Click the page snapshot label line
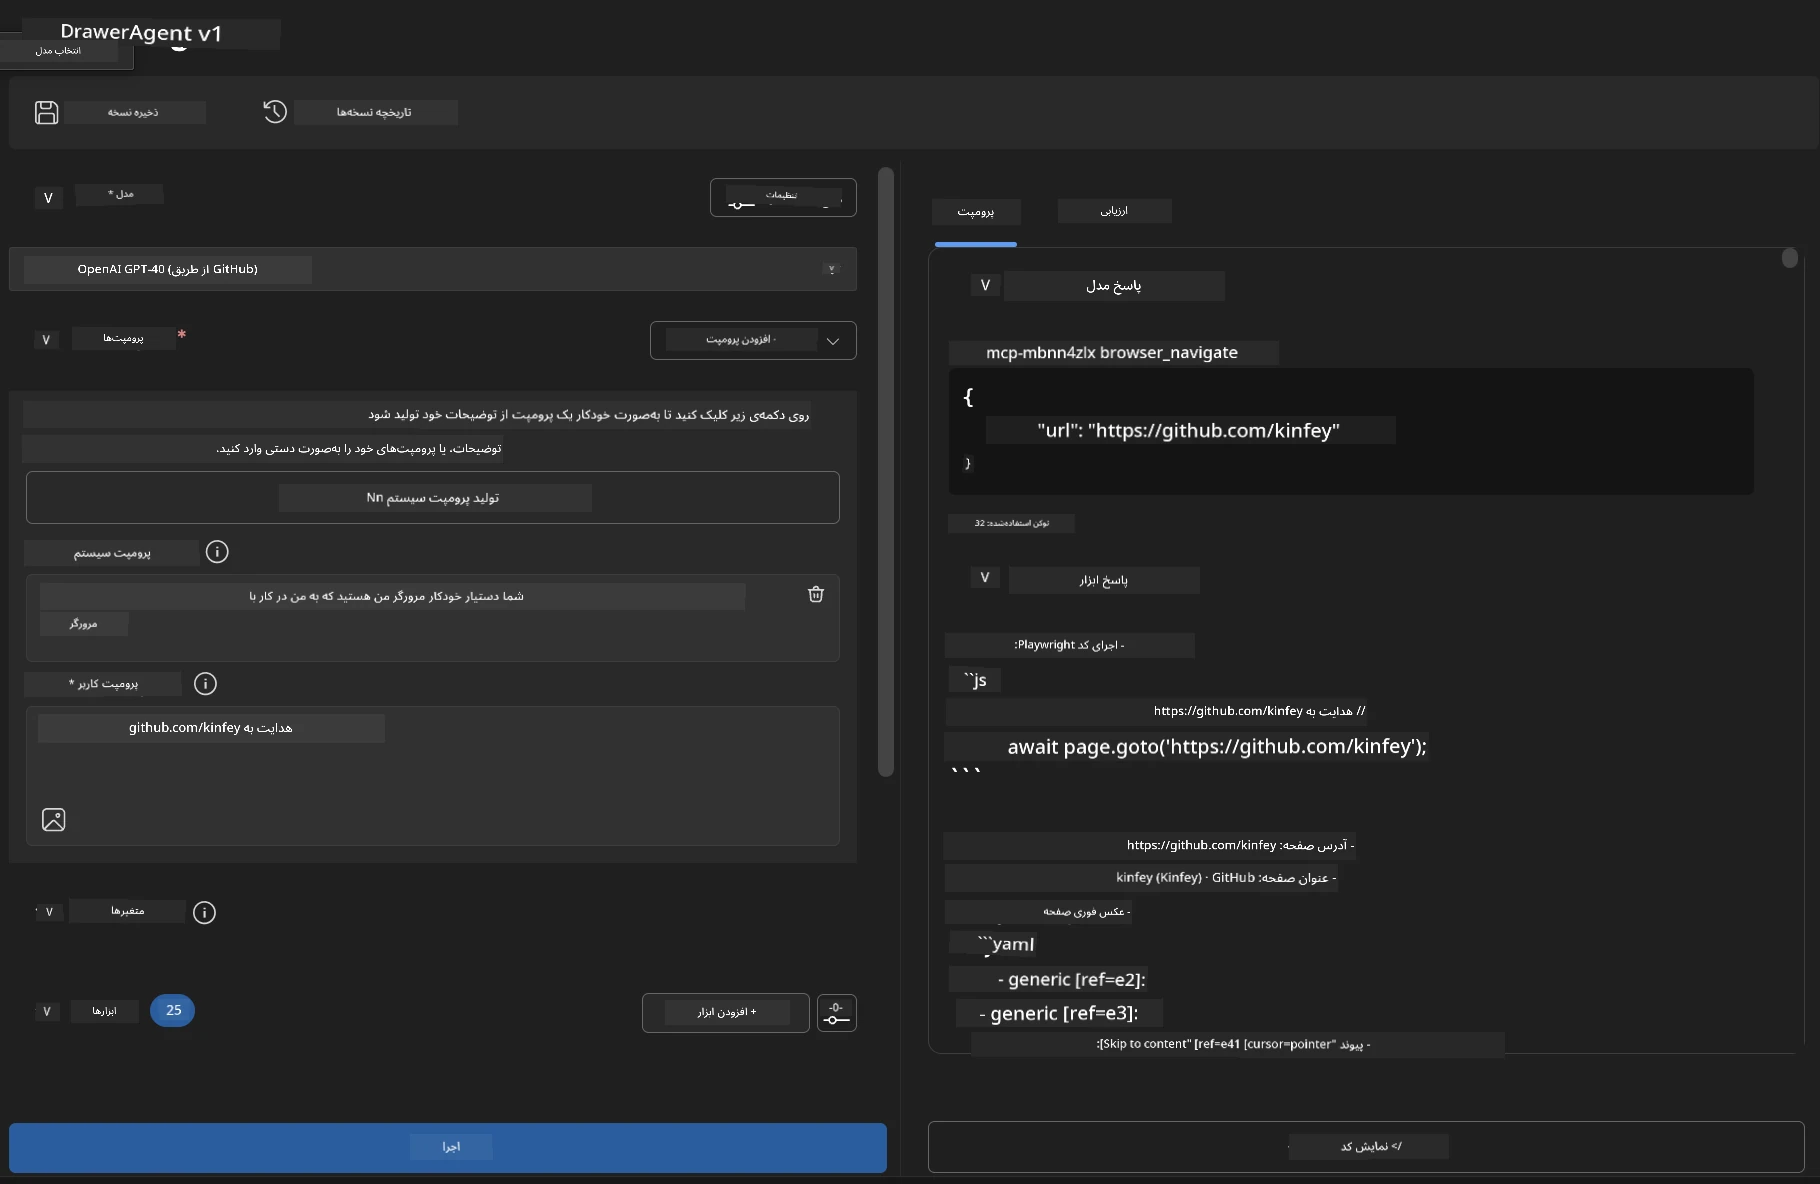Image resolution: width=1820 pixels, height=1184 pixels. (x=1087, y=912)
